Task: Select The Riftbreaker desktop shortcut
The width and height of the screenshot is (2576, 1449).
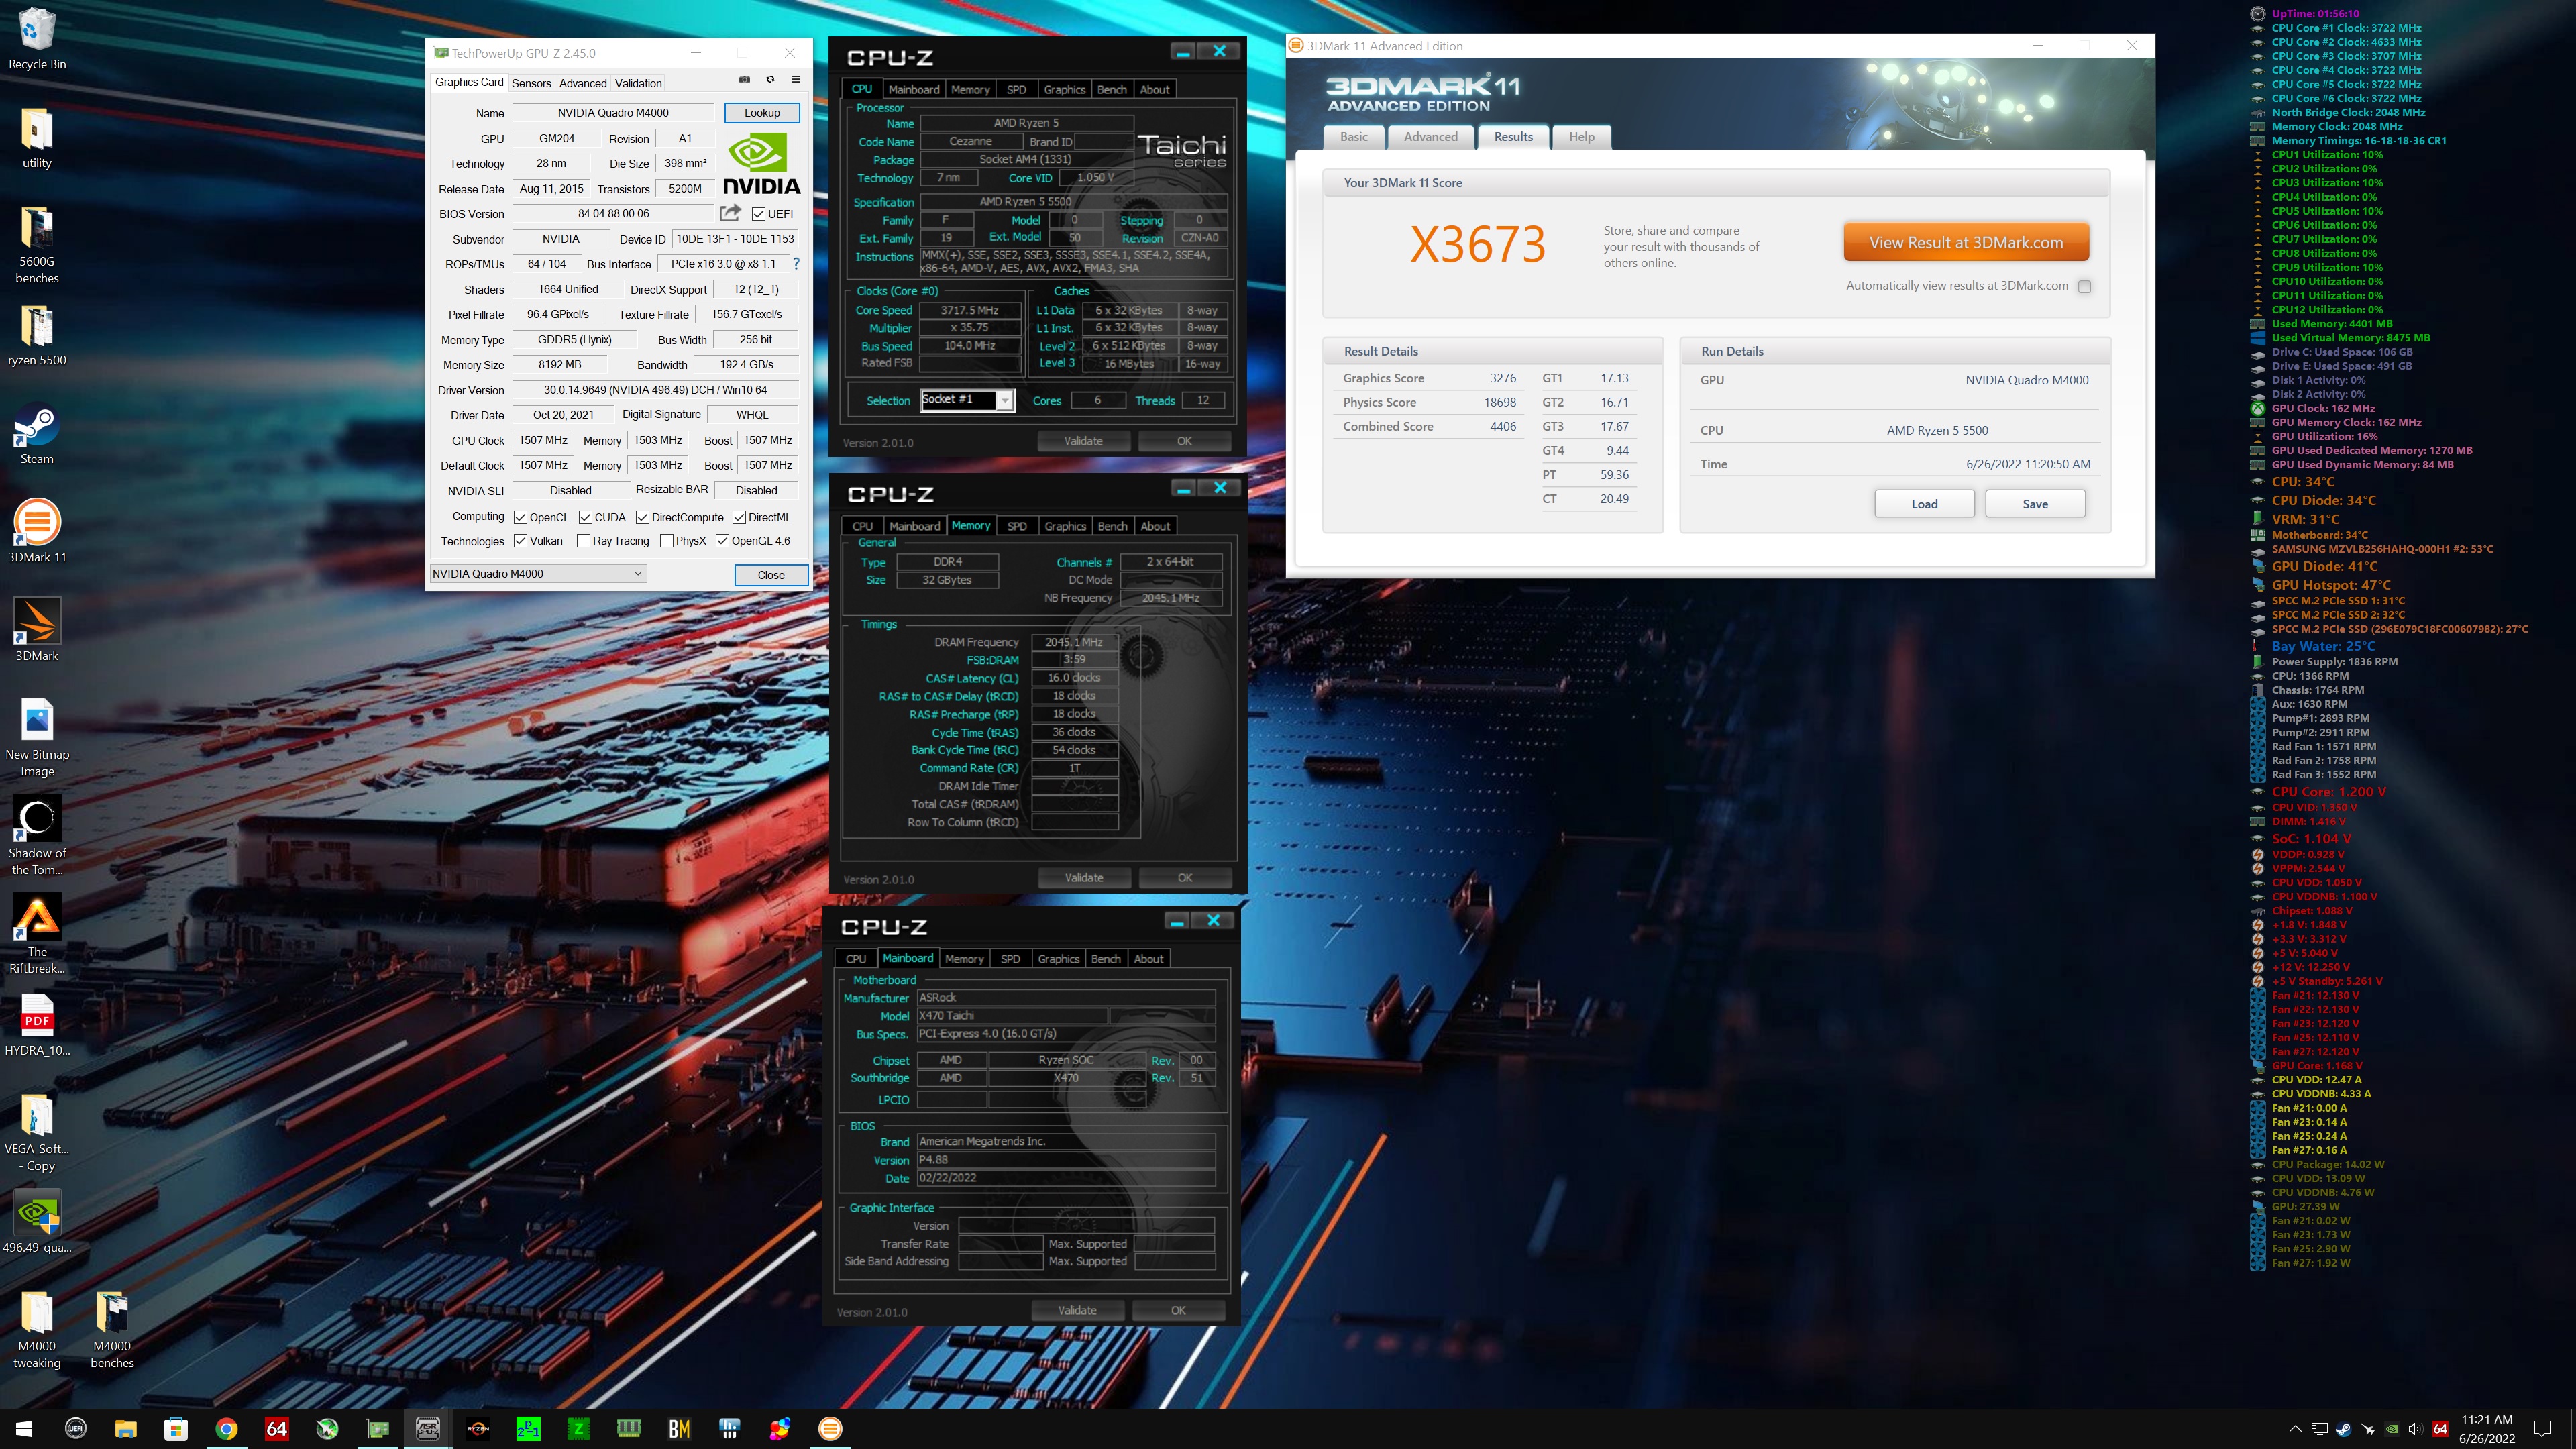Action: tap(37, 934)
